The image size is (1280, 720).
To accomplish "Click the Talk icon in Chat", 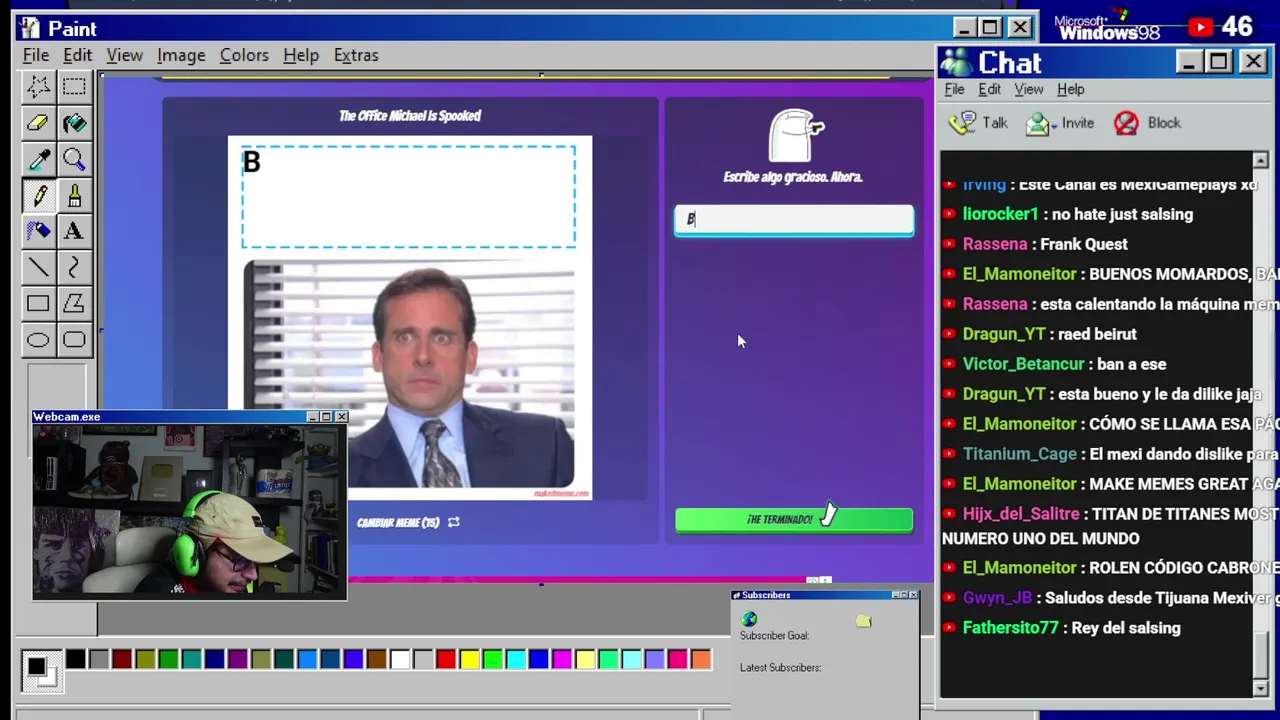I will pos(962,123).
